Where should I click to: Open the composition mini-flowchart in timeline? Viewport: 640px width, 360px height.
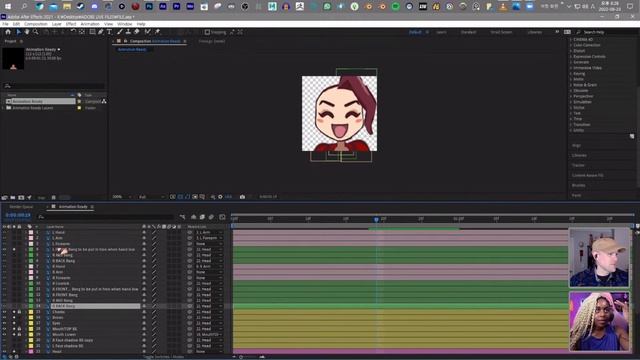[182, 217]
